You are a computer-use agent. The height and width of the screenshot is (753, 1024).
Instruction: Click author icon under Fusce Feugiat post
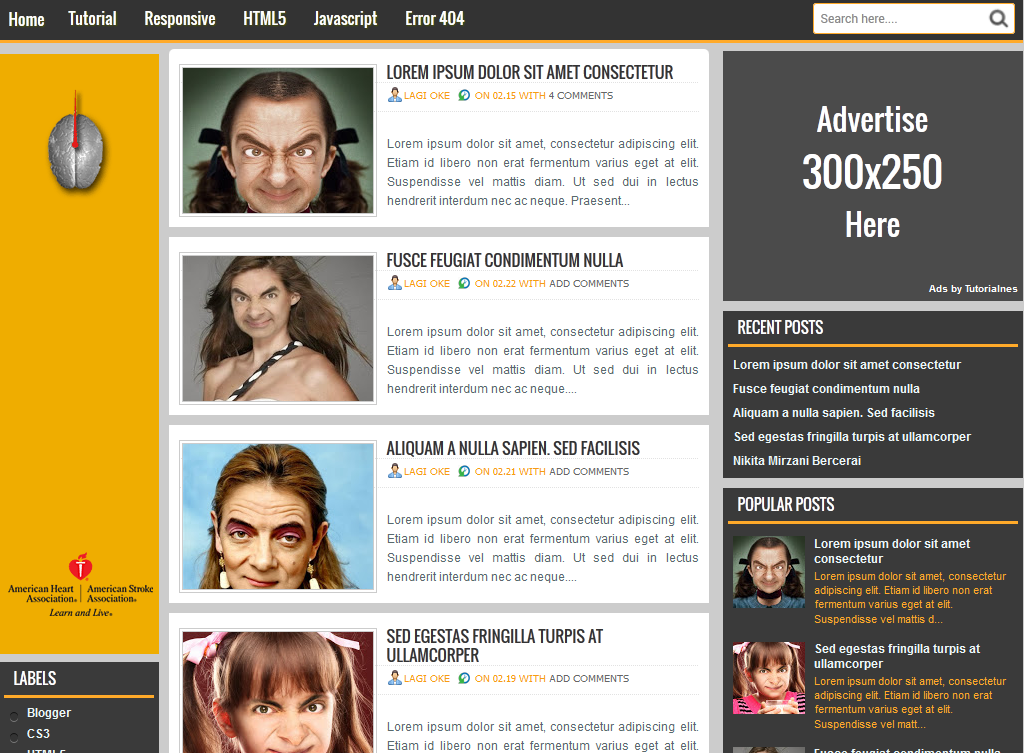coord(394,283)
